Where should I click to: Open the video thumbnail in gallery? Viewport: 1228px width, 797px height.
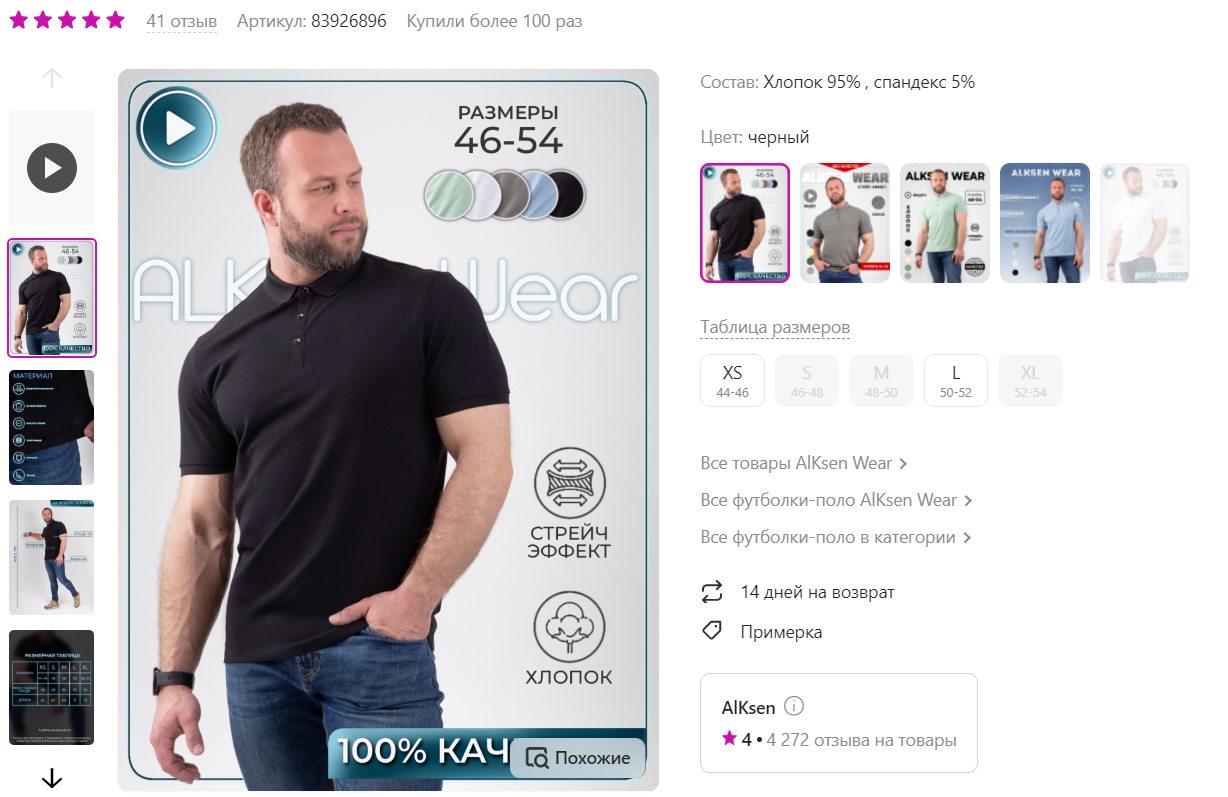coord(52,167)
